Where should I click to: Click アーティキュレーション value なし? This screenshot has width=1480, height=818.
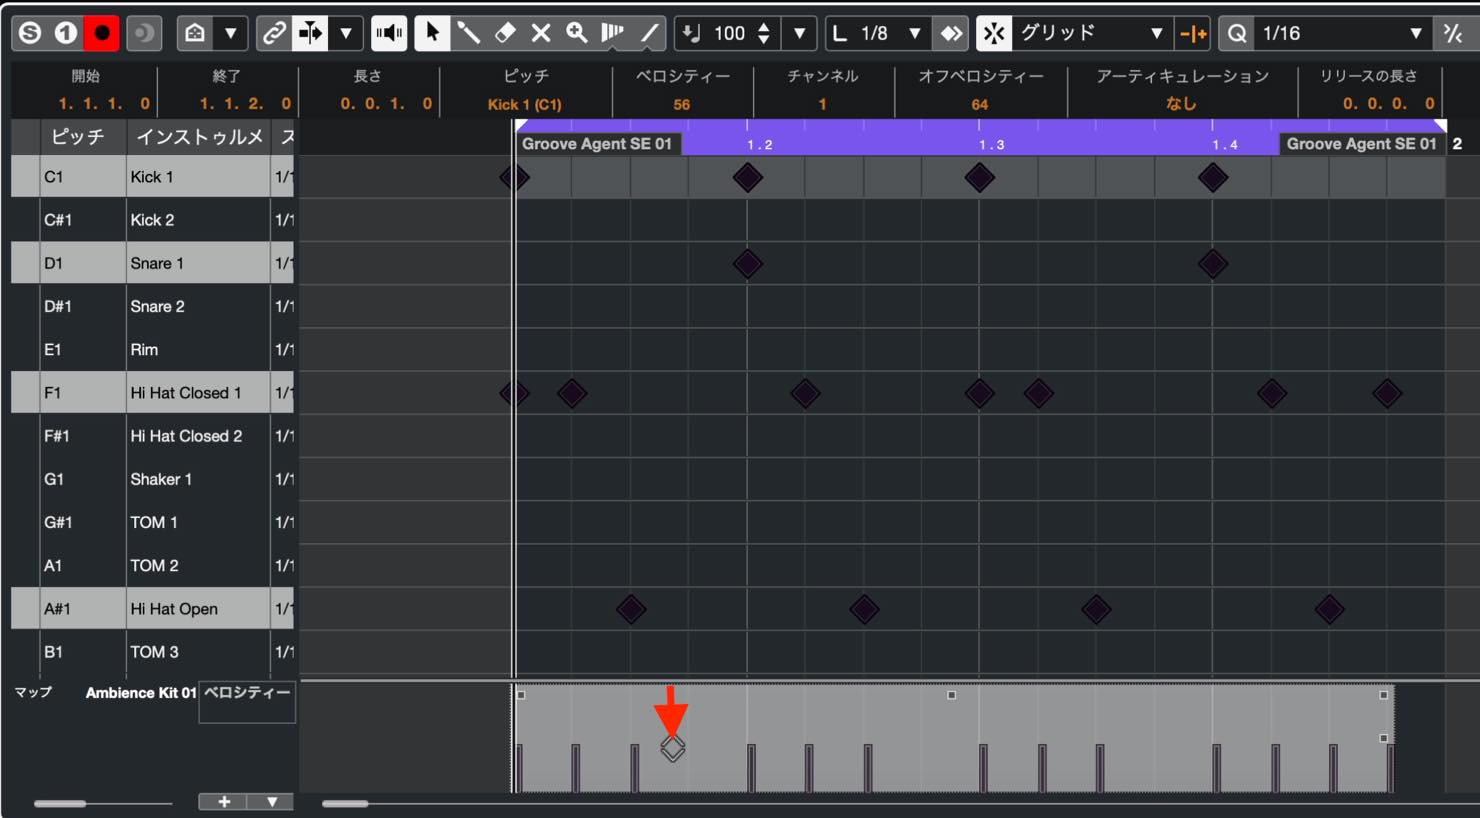[1181, 104]
